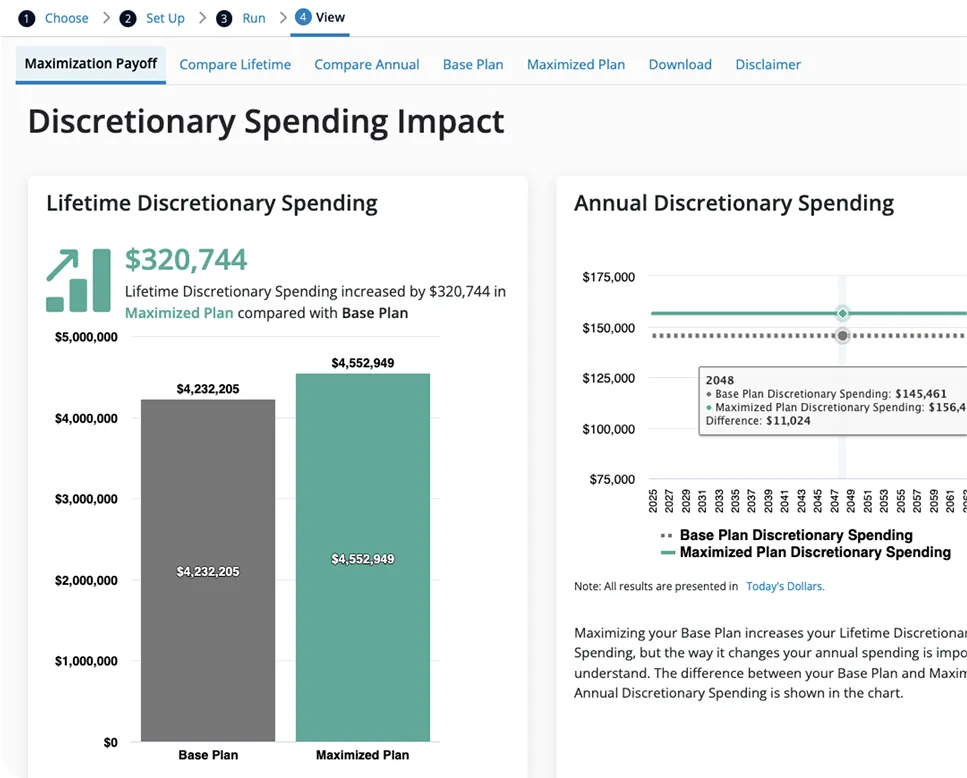The height and width of the screenshot is (778, 967).
Task: Click the Base Plan x-axis label
Action: (208, 755)
